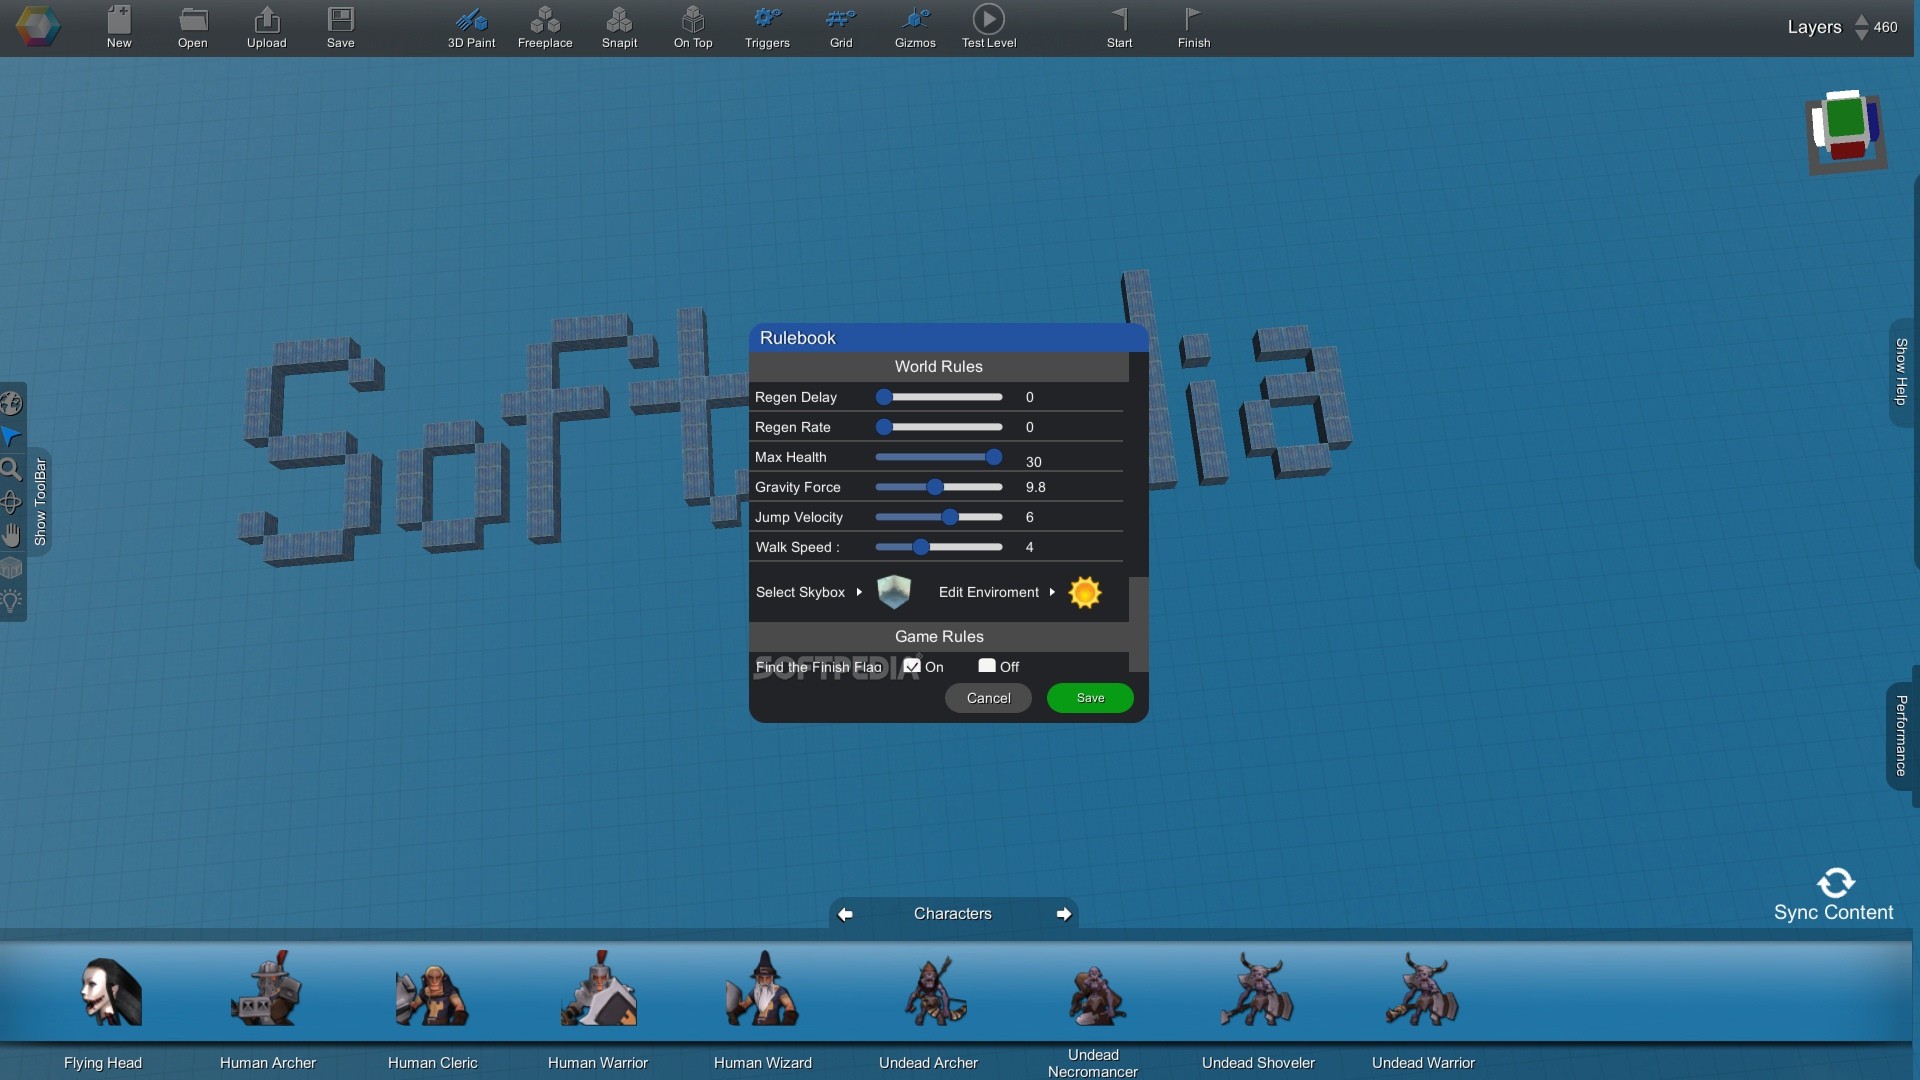Click the view orientation cube
Screen dimensions: 1920x1080
coord(1846,132)
